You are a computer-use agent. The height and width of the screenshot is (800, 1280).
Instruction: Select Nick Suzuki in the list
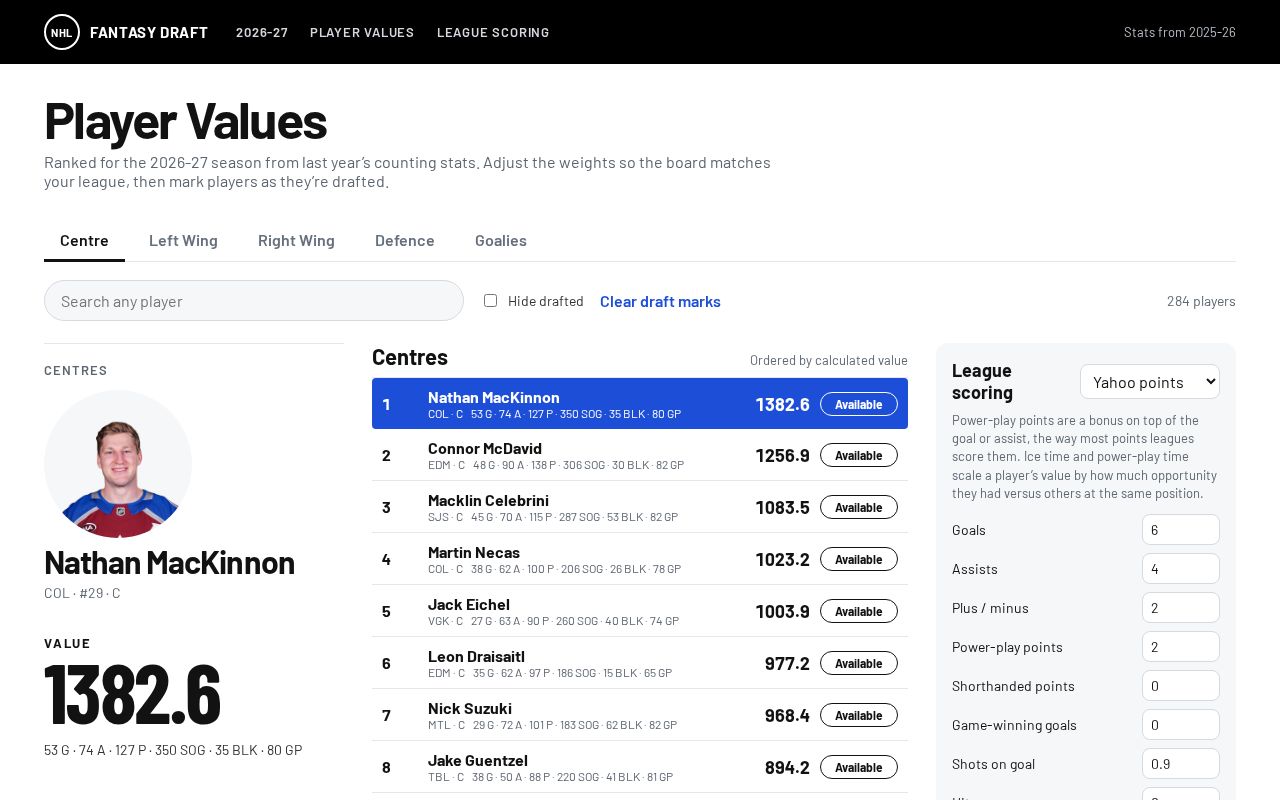pos(640,715)
